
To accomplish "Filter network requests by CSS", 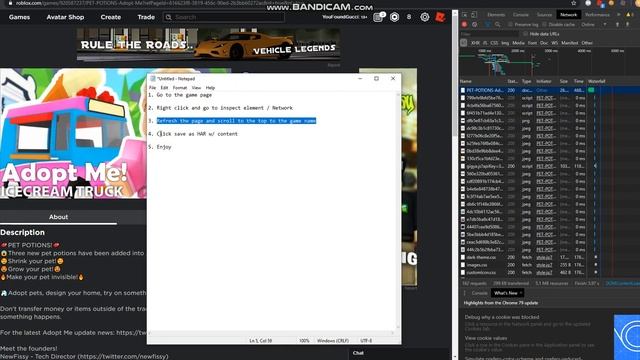I will [x=494, y=43].
